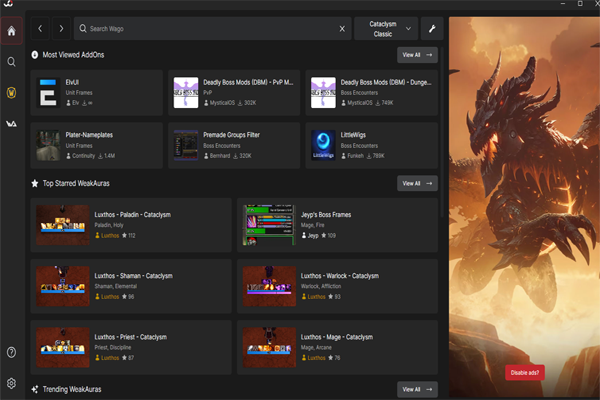Select the LittleWigs addon entry
Viewport: 600px width, 400px height.
click(x=370, y=145)
